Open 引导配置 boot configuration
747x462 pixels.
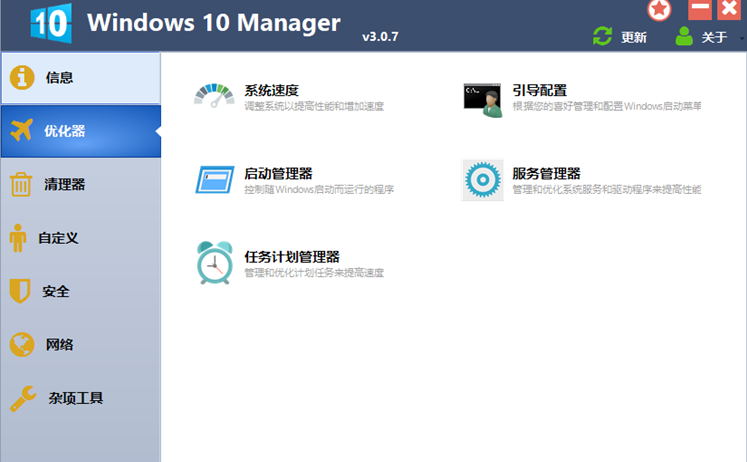(x=540, y=90)
